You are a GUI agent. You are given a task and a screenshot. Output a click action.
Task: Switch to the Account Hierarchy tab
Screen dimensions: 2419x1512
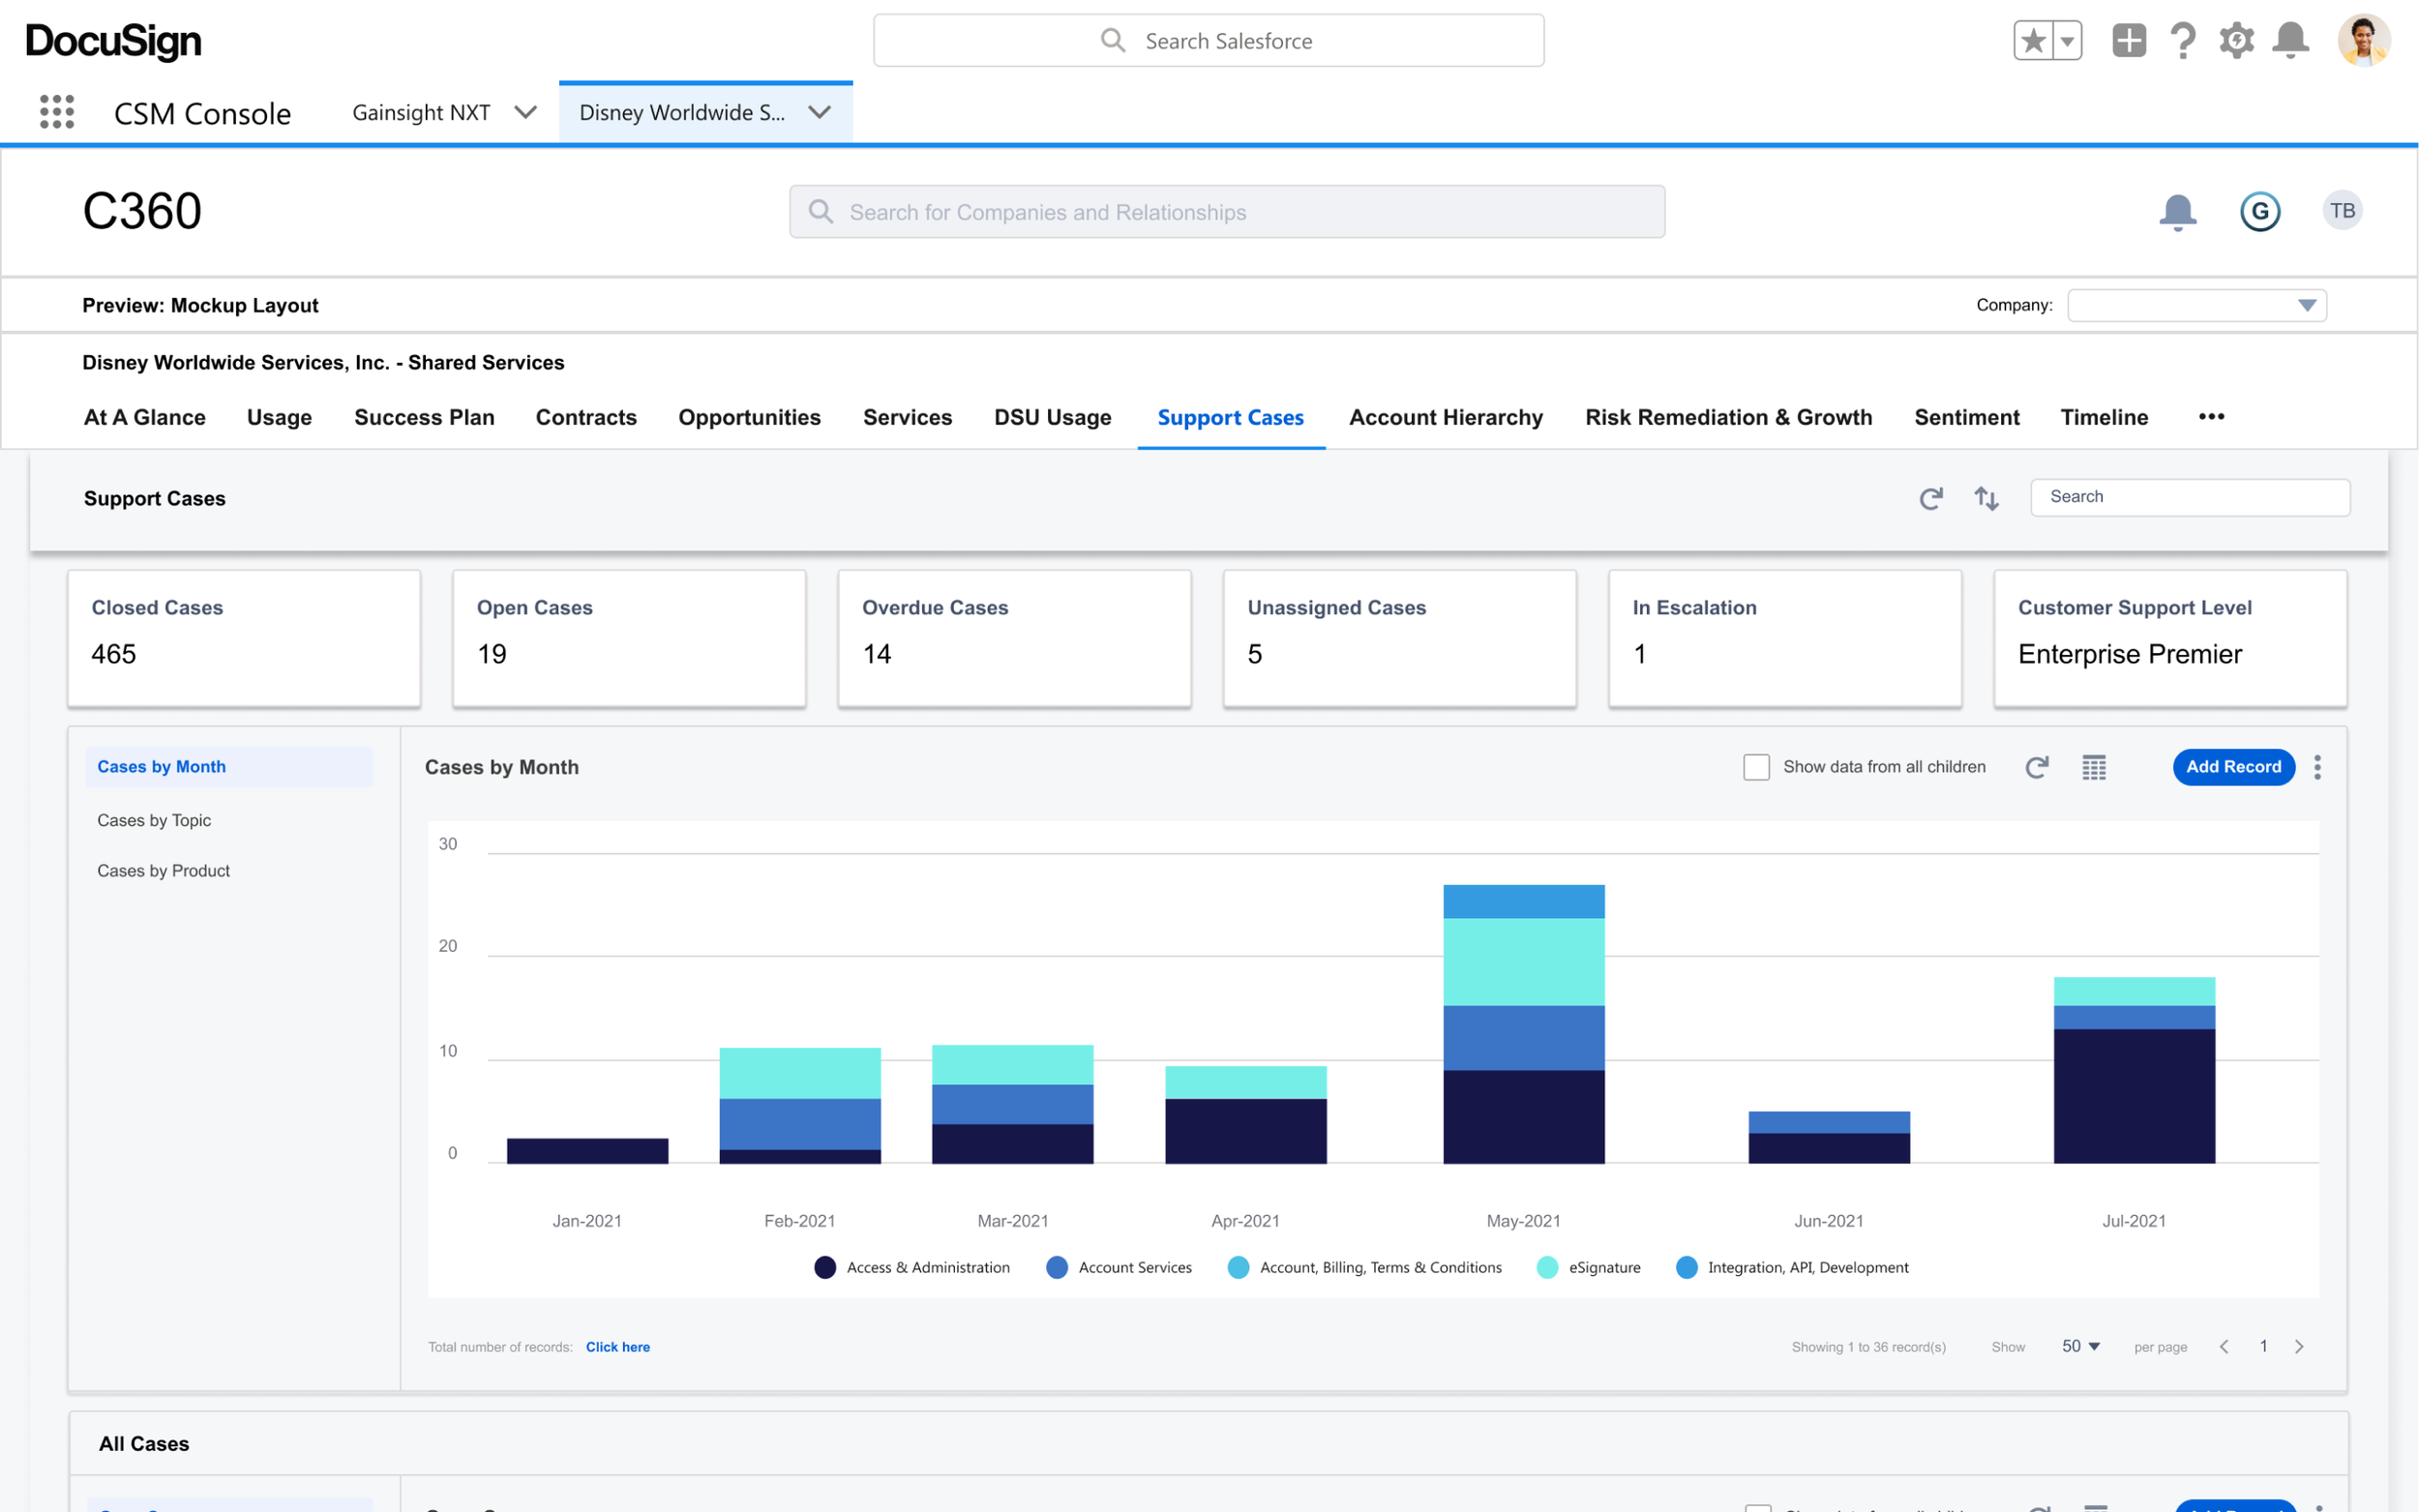[x=1445, y=417]
